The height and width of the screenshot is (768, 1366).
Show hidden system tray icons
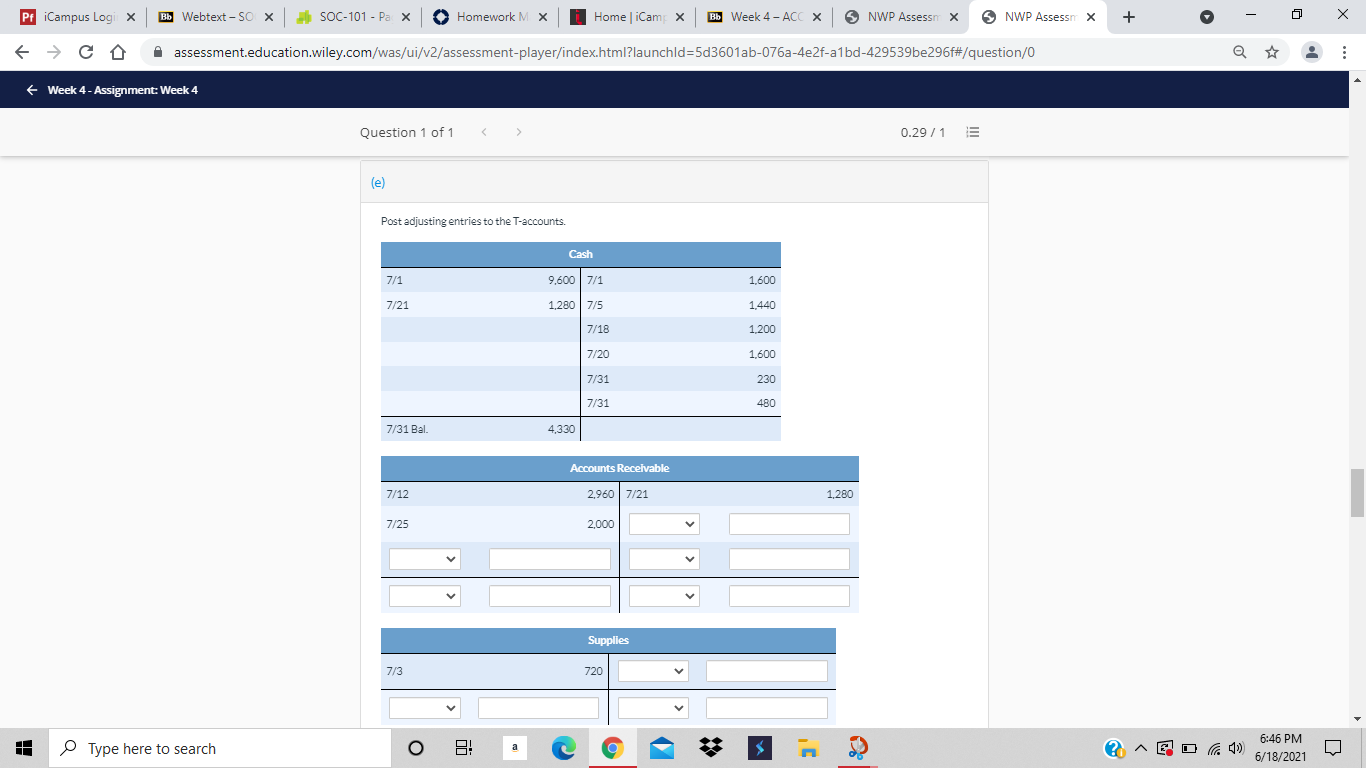pos(1142,749)
